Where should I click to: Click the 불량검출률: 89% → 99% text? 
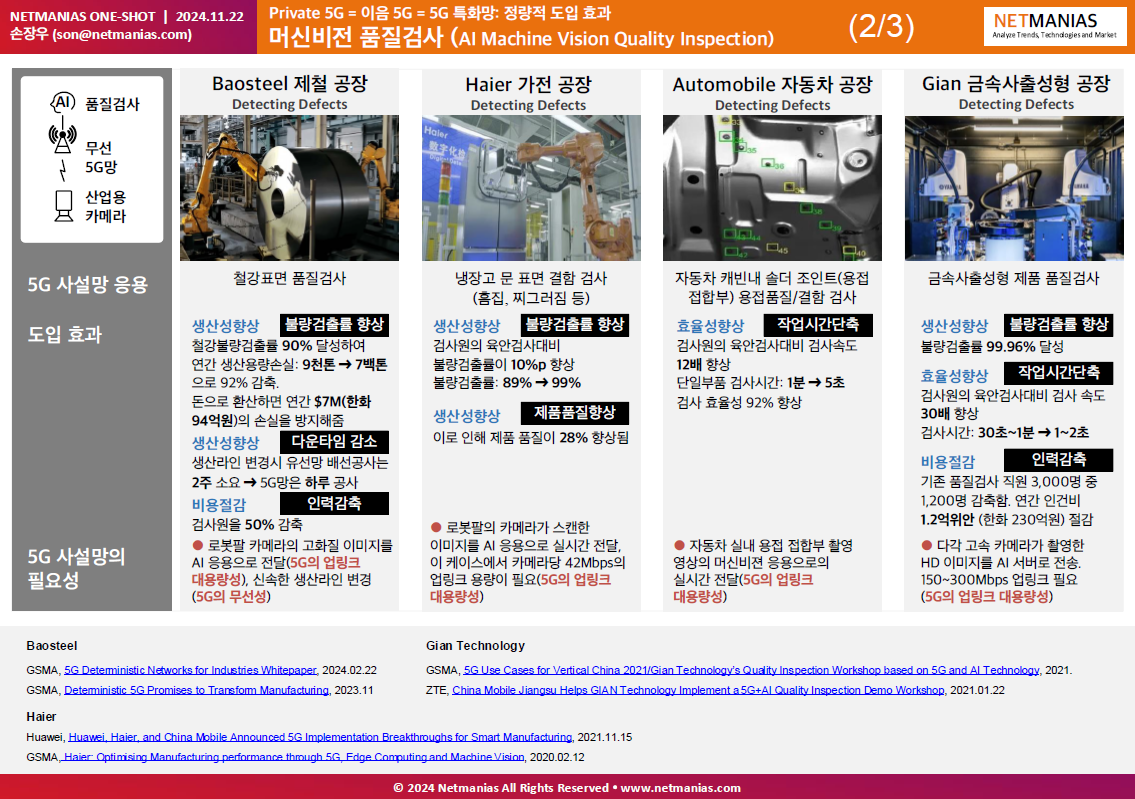click(x=507, y=383)
